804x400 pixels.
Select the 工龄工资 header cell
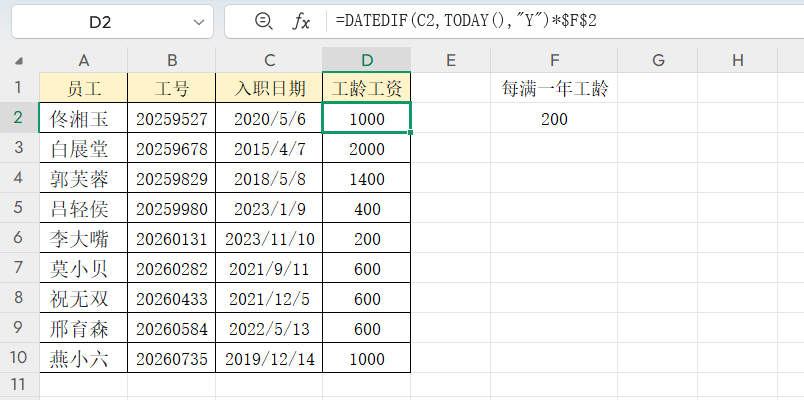click(366, 88)
